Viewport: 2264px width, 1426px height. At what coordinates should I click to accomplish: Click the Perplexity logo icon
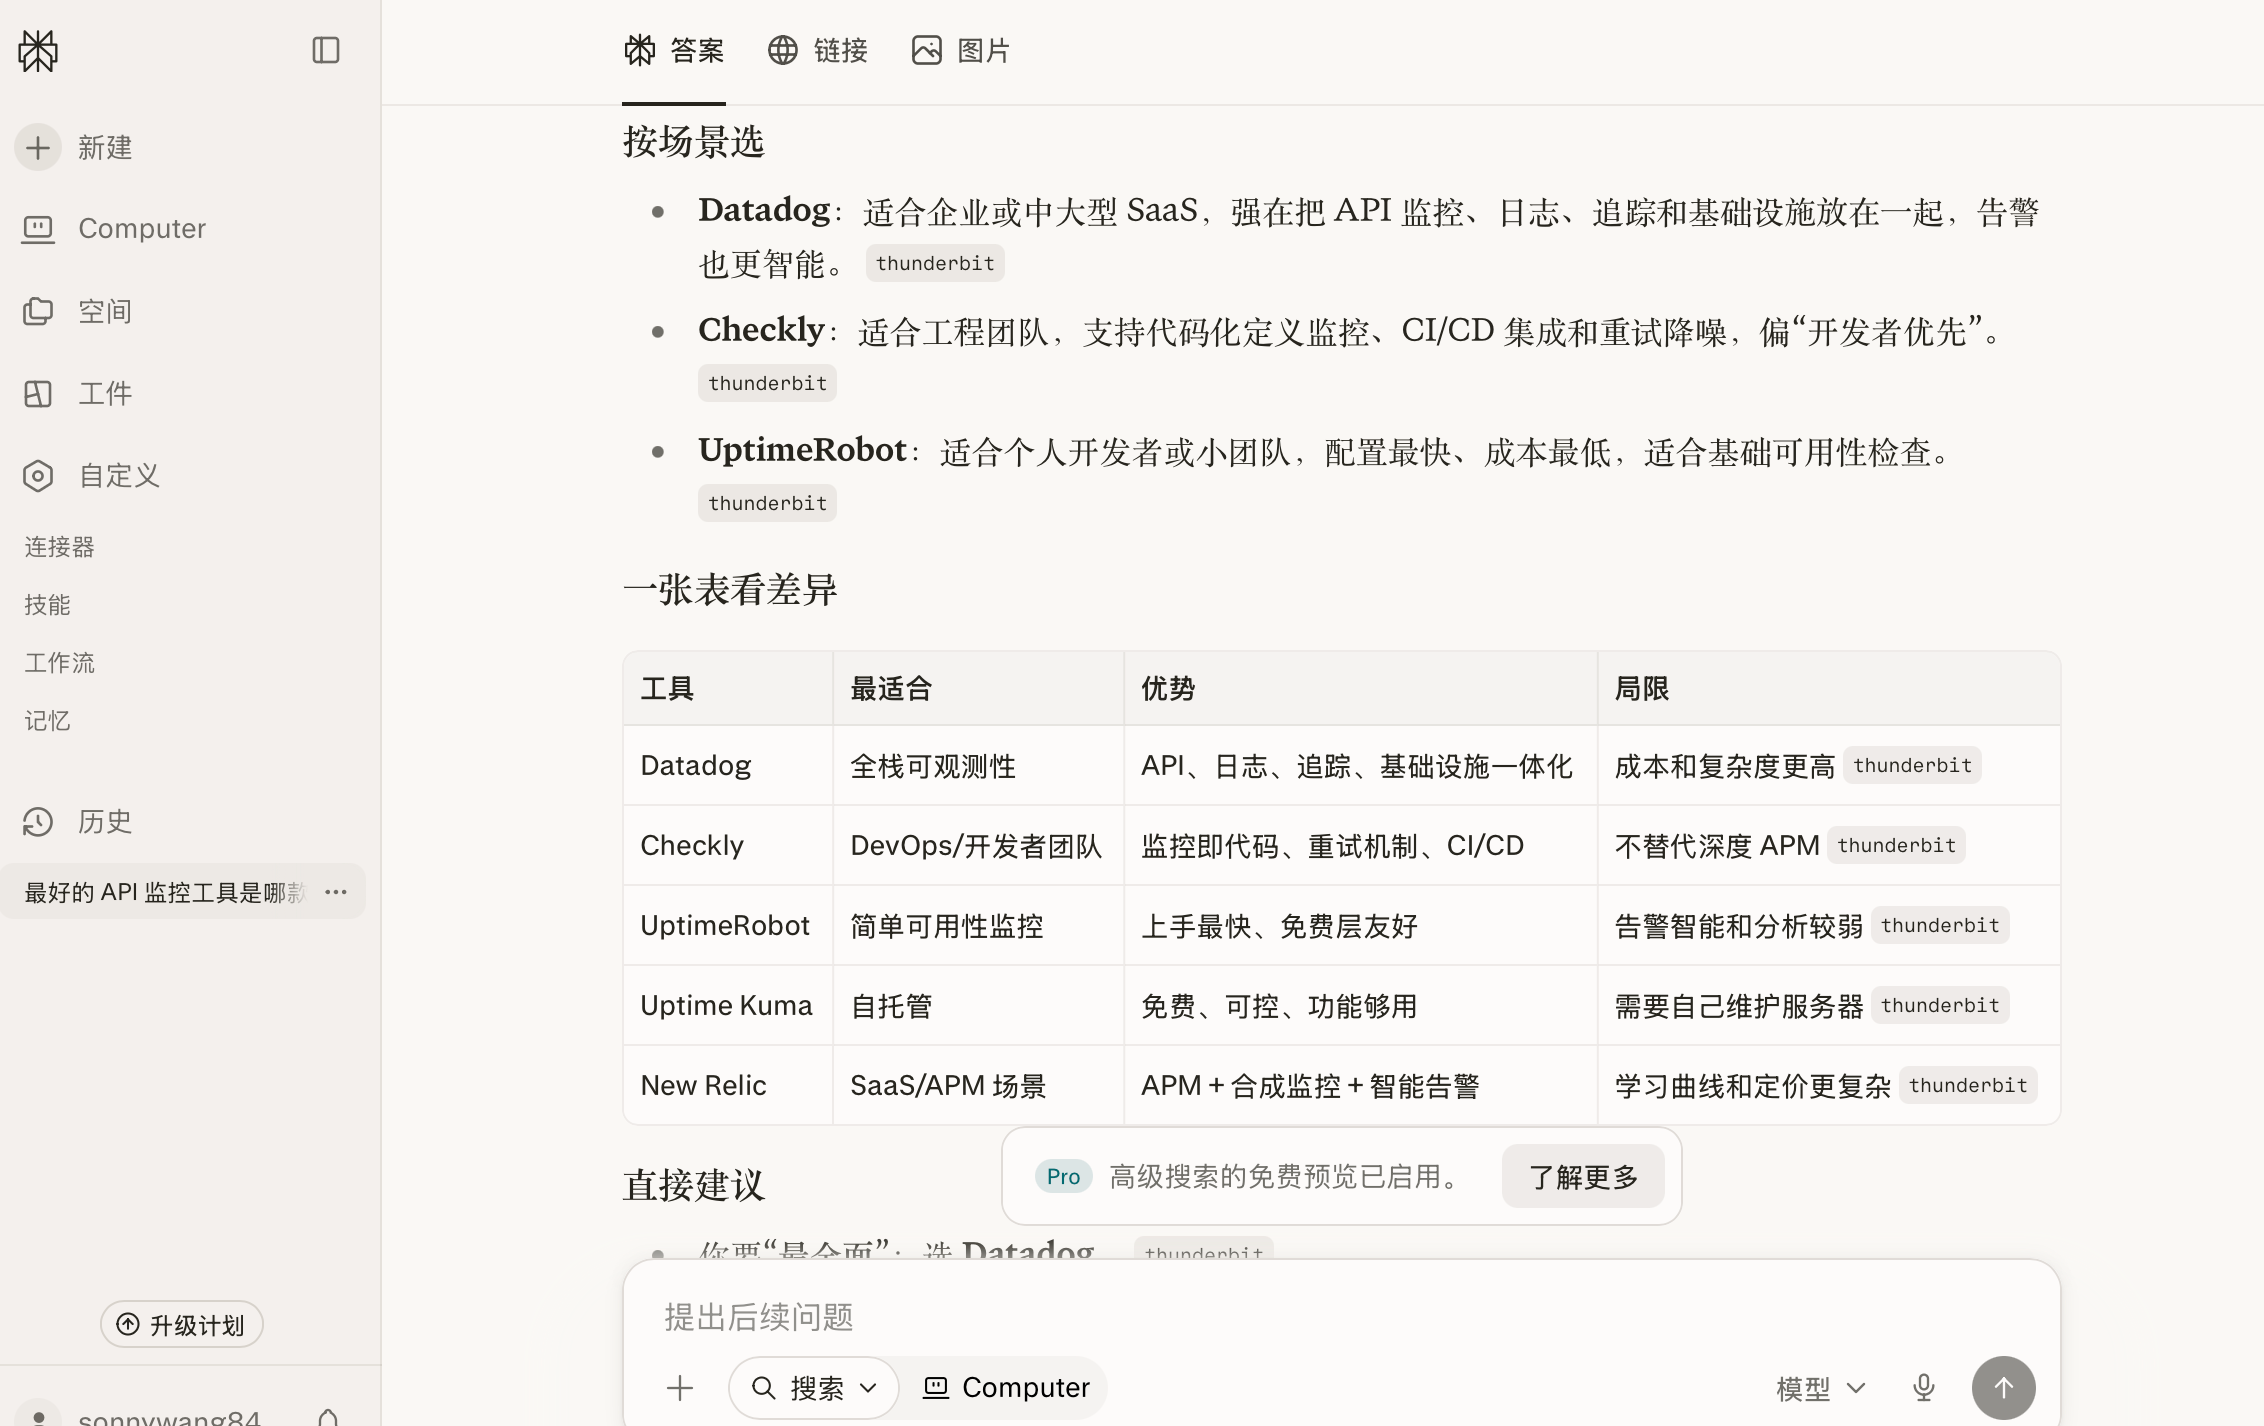pos(39,50)
